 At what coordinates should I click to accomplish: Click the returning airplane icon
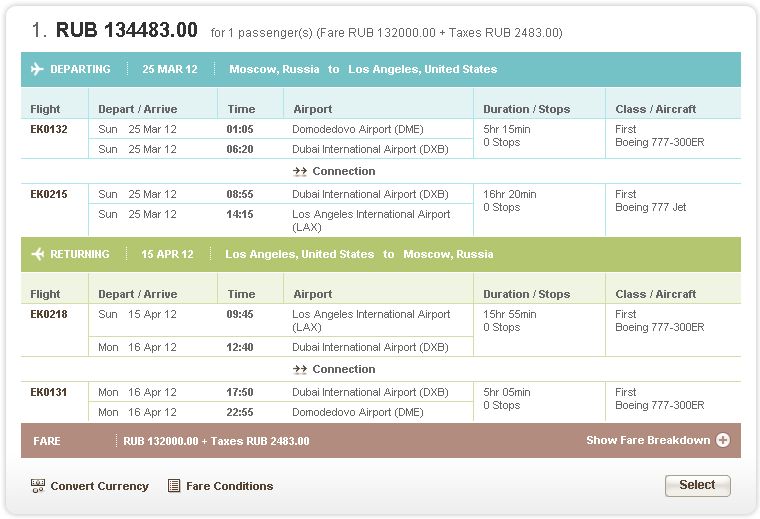click(39, 254)
